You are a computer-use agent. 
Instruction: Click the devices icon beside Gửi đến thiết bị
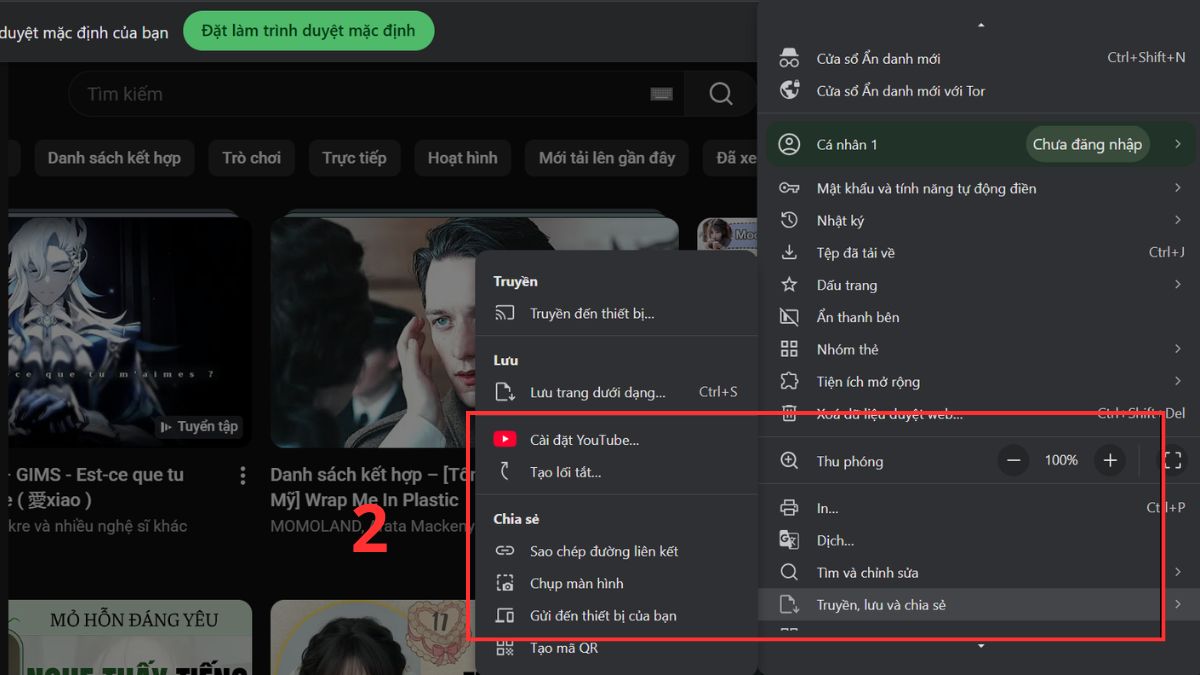coord(505,615)
